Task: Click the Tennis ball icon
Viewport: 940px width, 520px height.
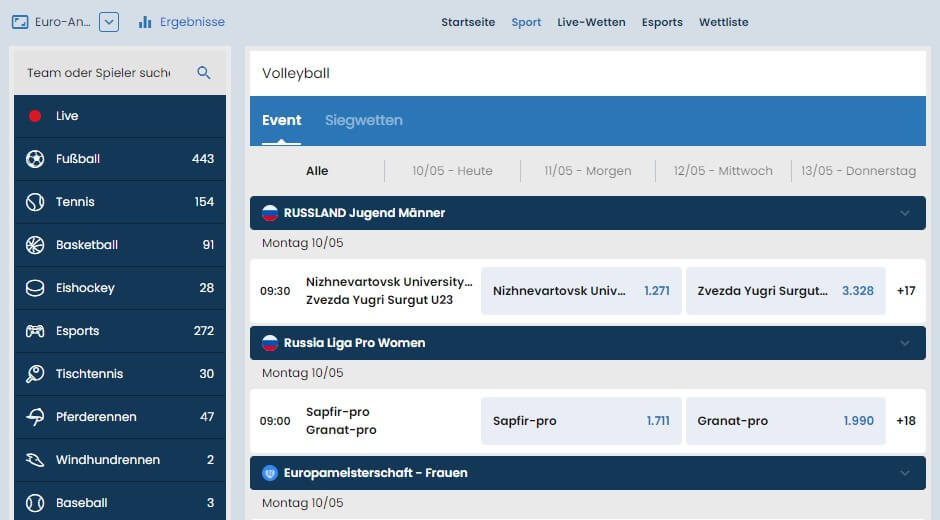Action: (35, 202)
